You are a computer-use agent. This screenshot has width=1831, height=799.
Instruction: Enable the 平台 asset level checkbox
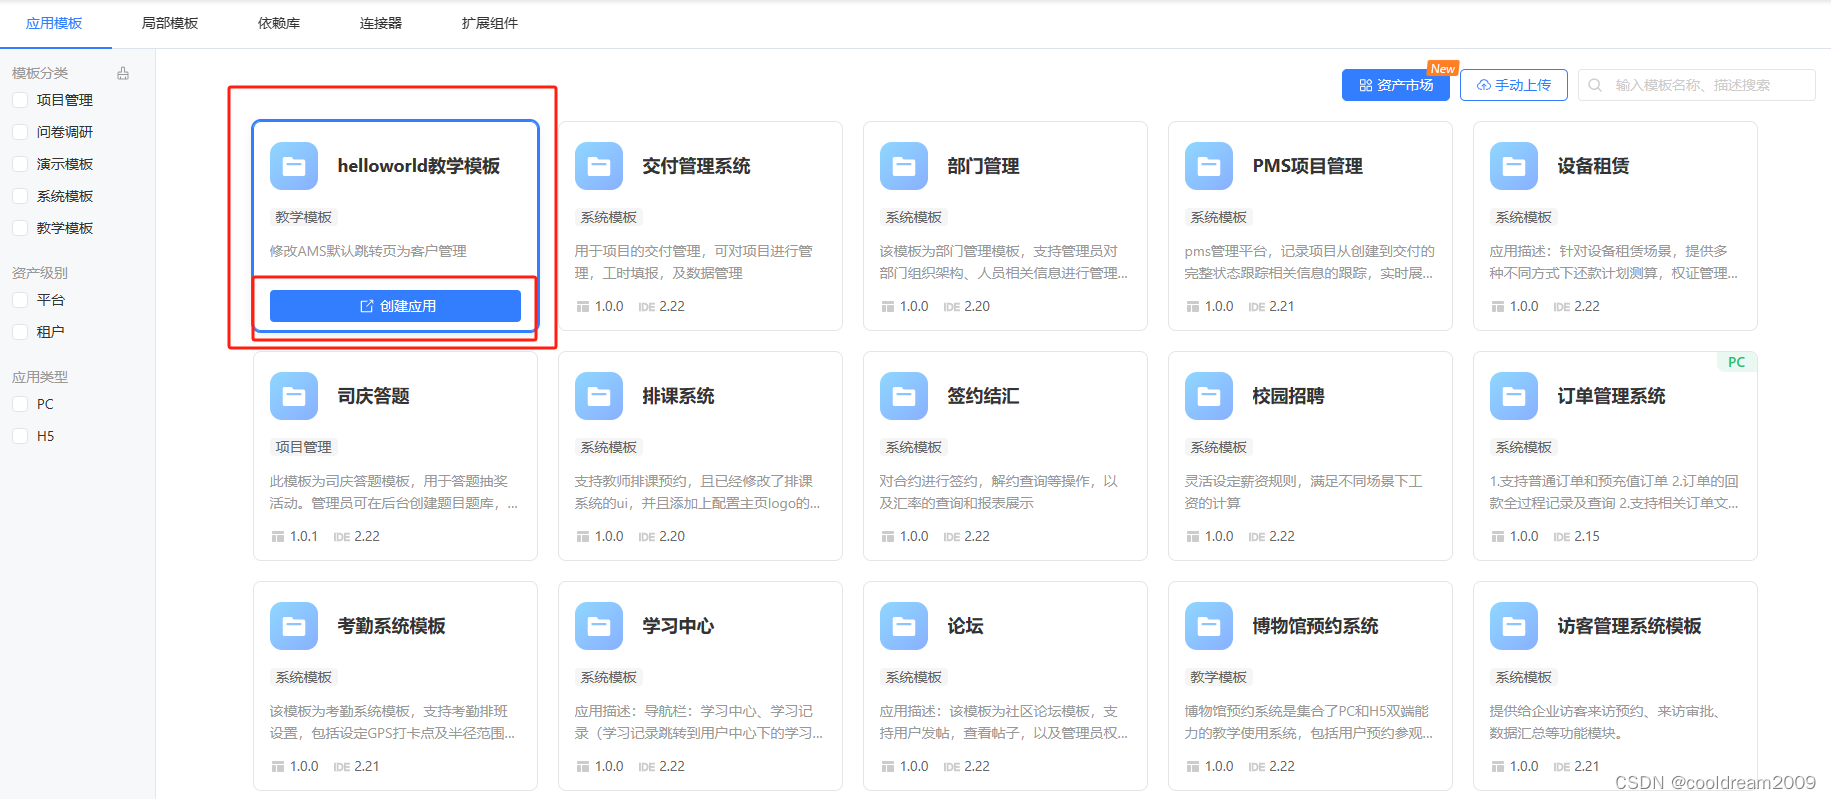pyautogui.click(x=20, y=300)
